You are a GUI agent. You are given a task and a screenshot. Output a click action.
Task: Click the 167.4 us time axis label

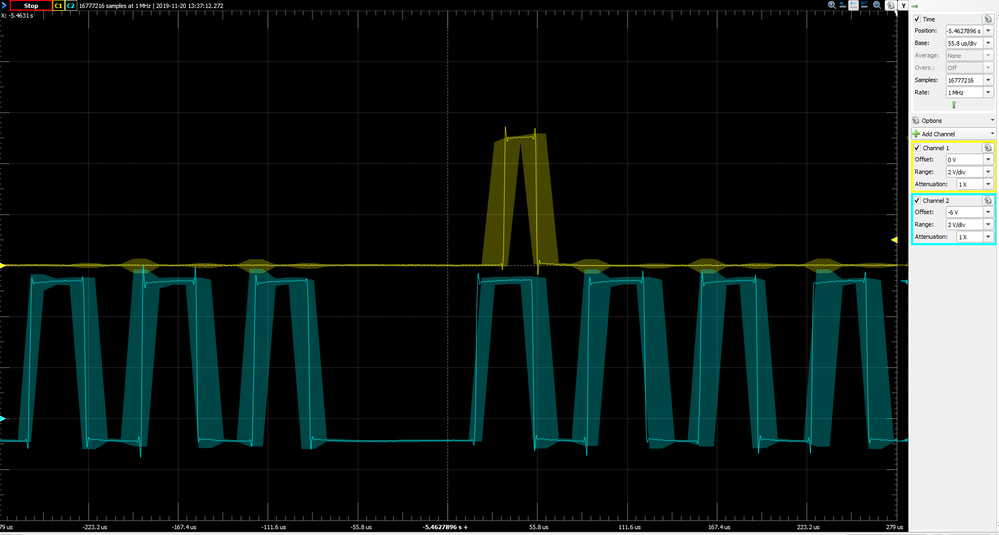point(719,527)
